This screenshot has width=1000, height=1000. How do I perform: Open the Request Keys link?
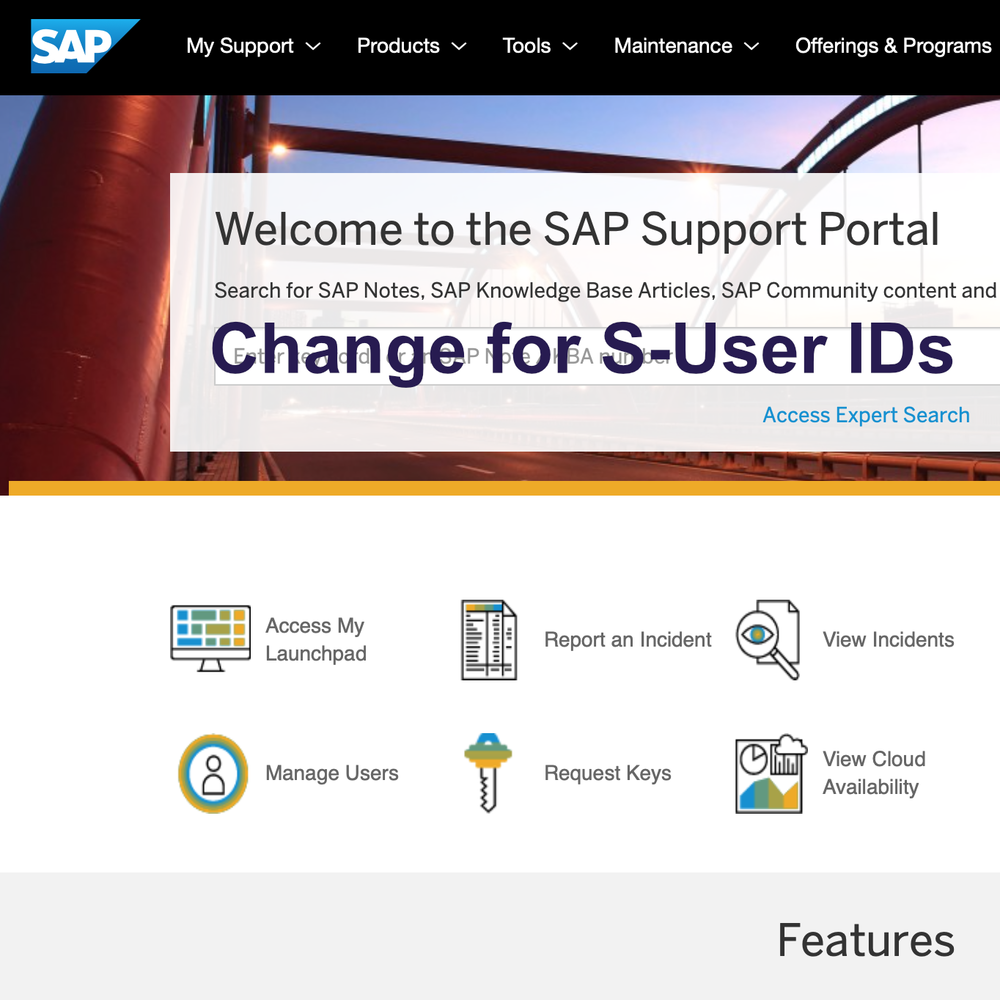click(x=607, y=773)
